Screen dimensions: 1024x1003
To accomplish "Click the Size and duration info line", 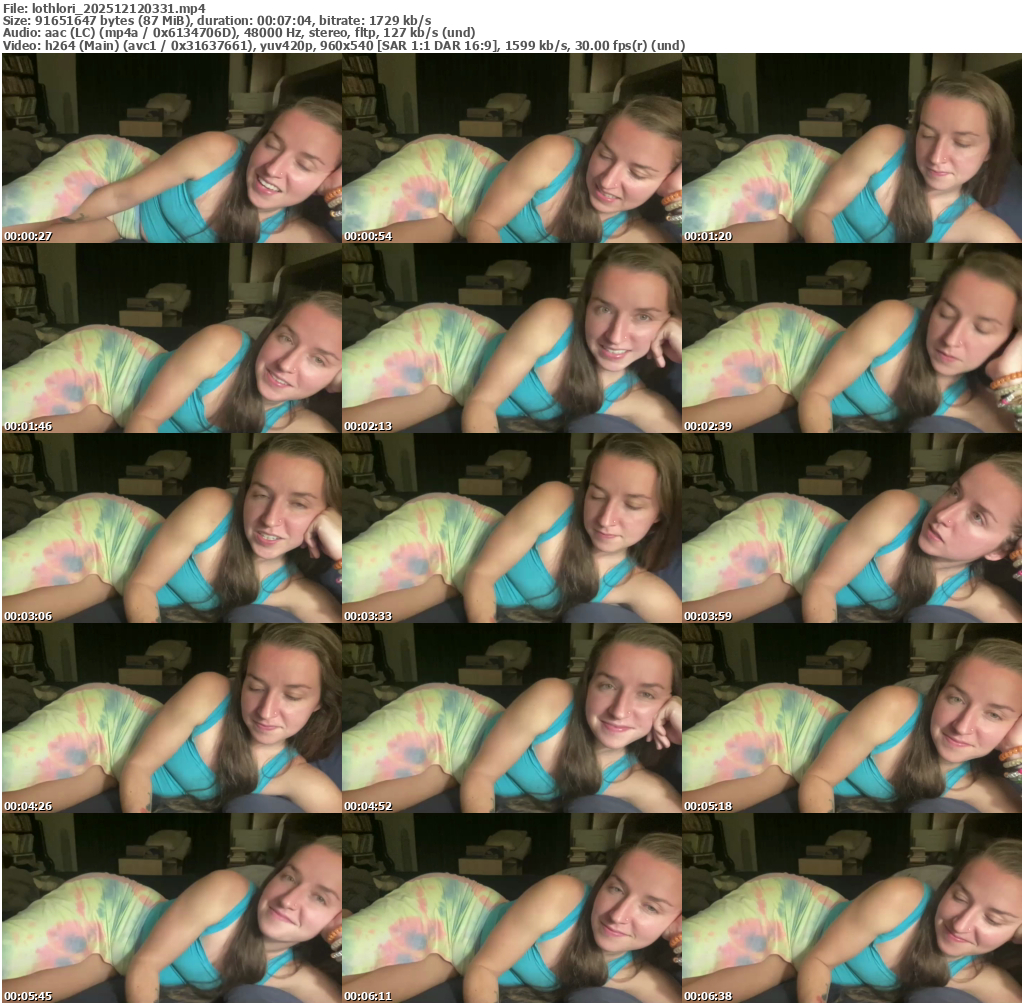I will coord(217,21).
